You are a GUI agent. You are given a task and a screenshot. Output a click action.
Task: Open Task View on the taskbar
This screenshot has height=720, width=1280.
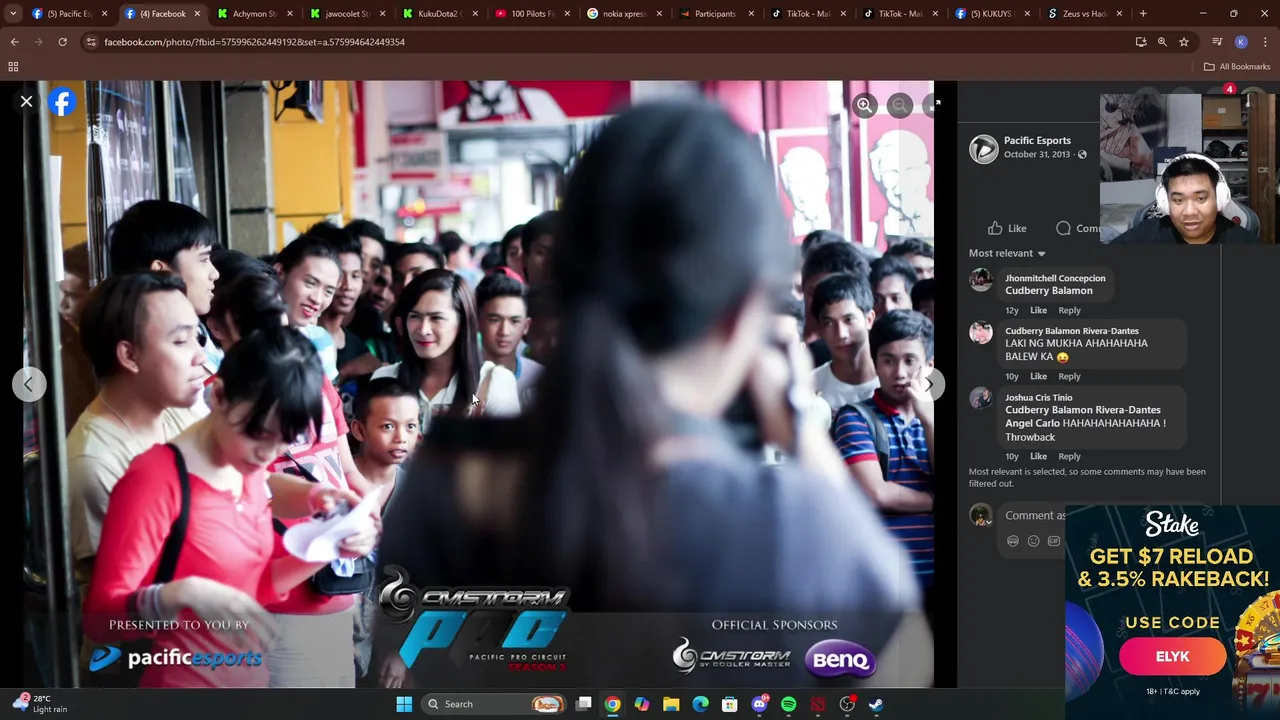(584, 704)
